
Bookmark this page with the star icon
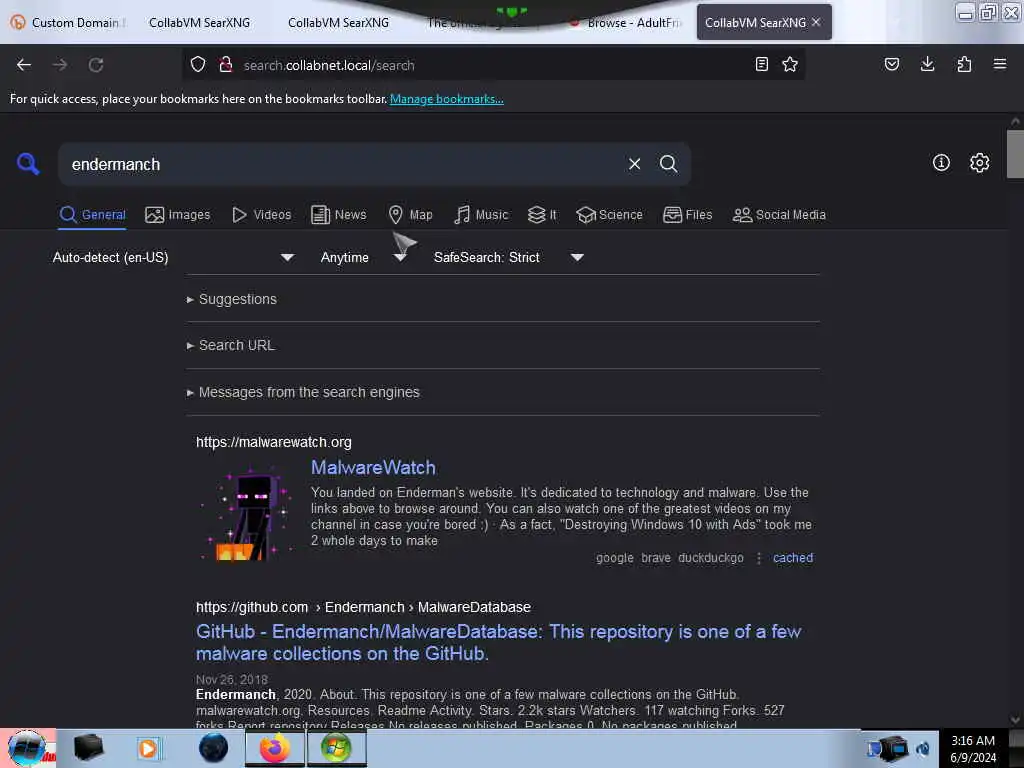[x=790, y=64]
